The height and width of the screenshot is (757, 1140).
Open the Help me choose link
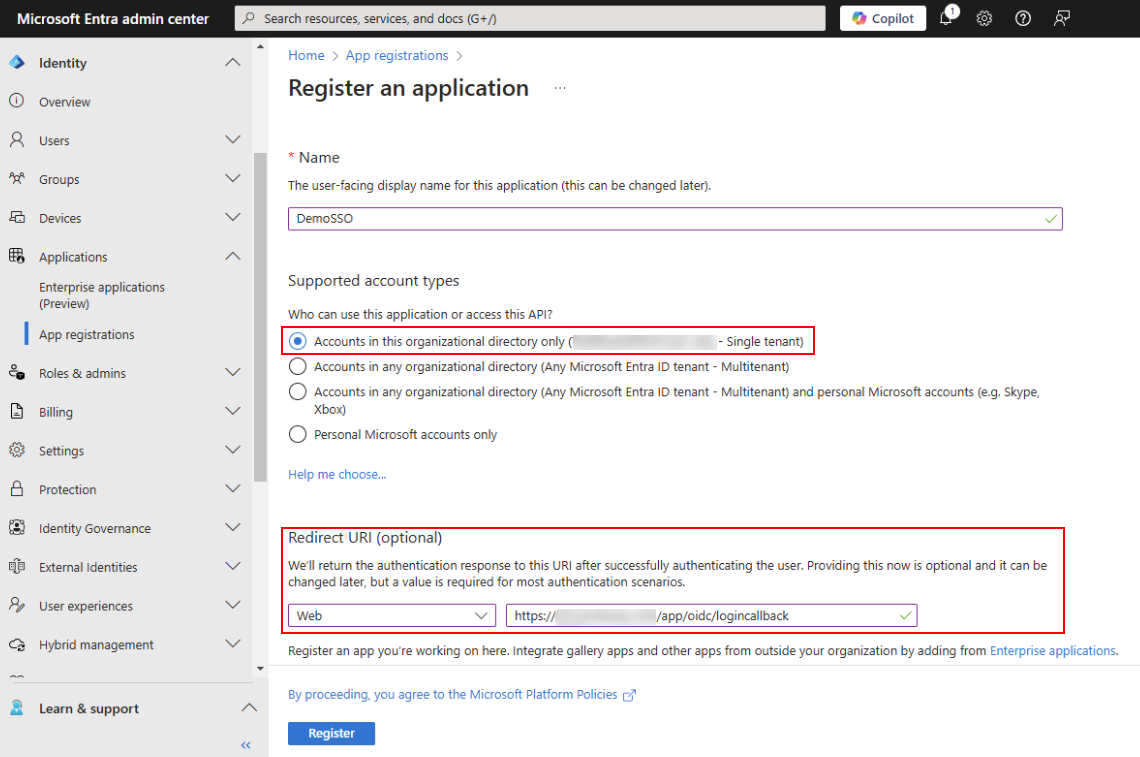point(337,474)
